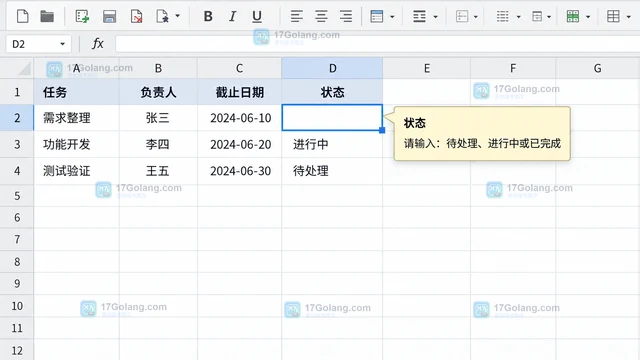The width and height of the screenshot is (640, 360).
Task: Select column D header
Action: (332, 68)
